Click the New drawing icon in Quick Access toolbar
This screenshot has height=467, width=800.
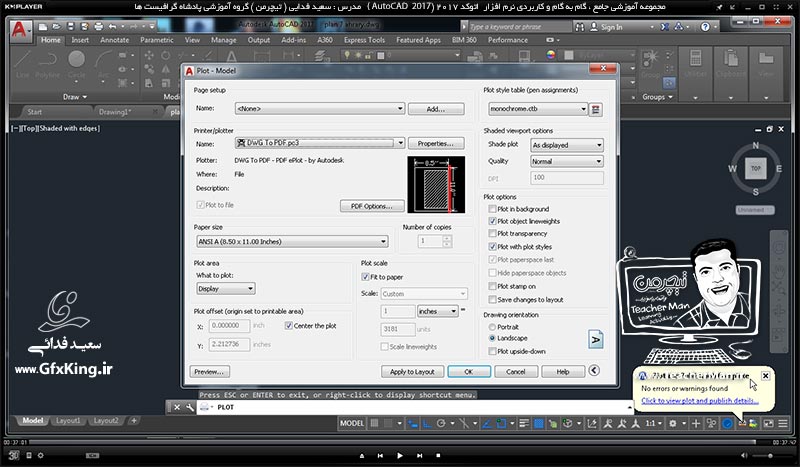pyautogui.click(x=43, y=27)
